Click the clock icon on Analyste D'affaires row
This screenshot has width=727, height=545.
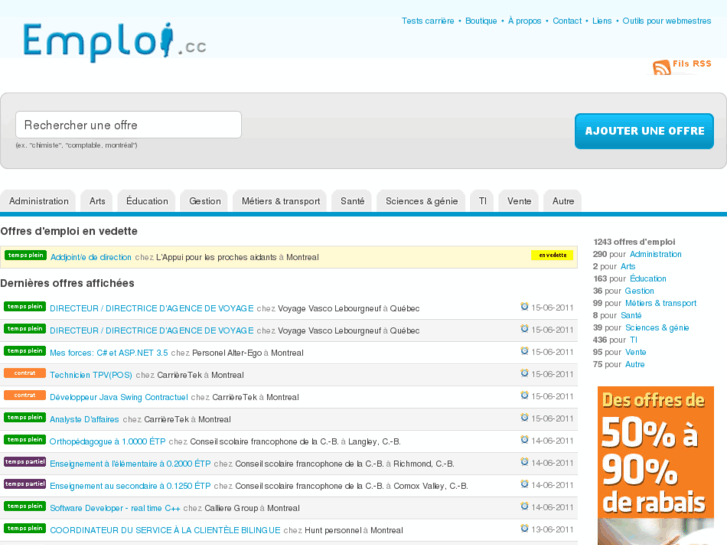point(524,418)
